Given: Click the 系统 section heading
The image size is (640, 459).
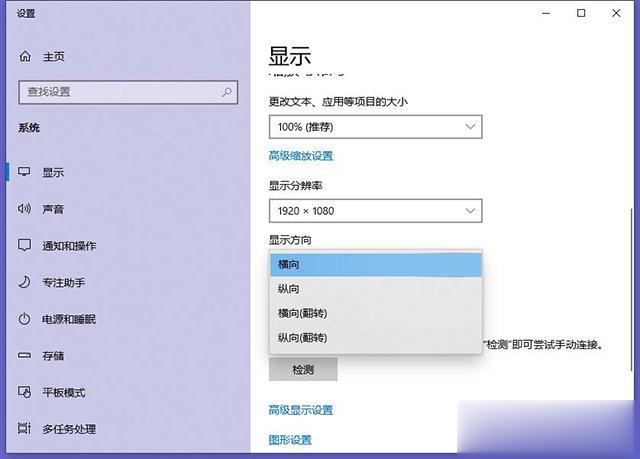Looking at the screenshot, I should pos(29,128).
